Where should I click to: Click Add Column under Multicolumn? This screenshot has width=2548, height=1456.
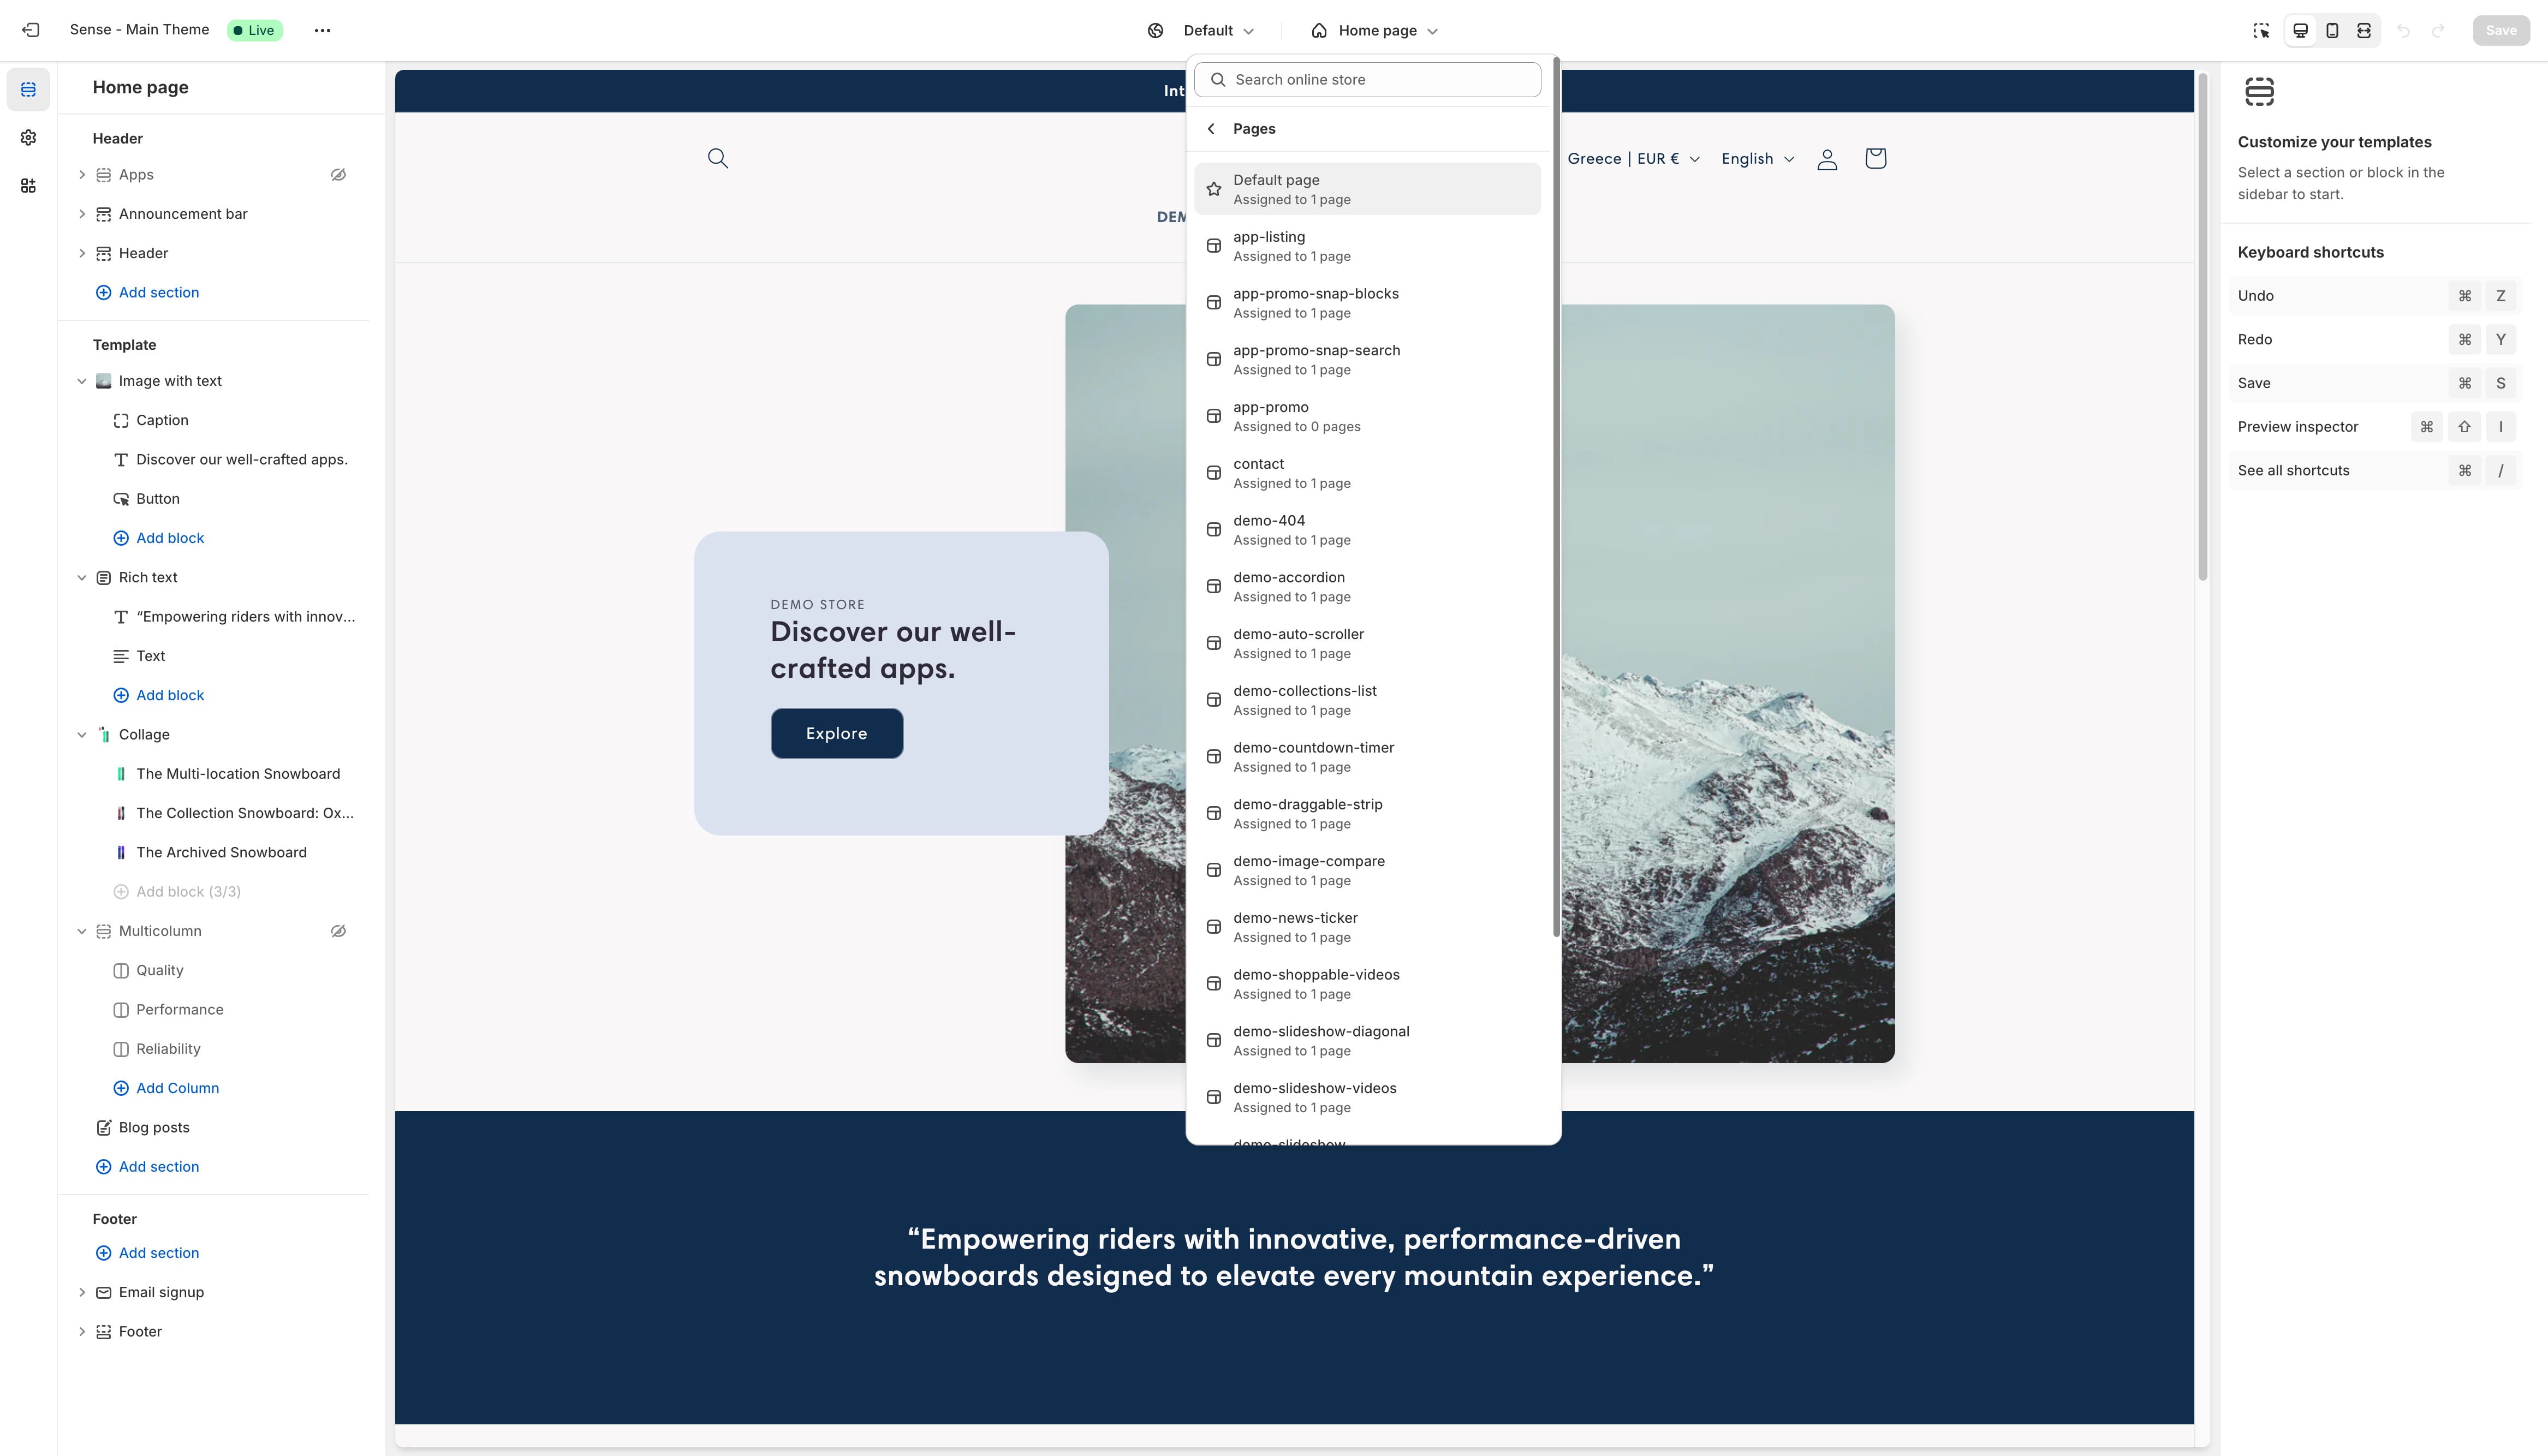coord(166,1088)
